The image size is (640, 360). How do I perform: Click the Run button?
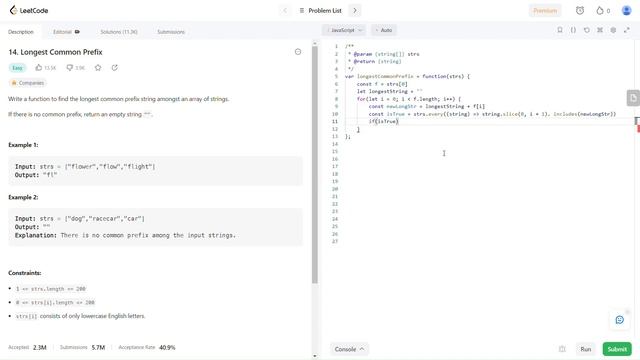coord(586,349)
